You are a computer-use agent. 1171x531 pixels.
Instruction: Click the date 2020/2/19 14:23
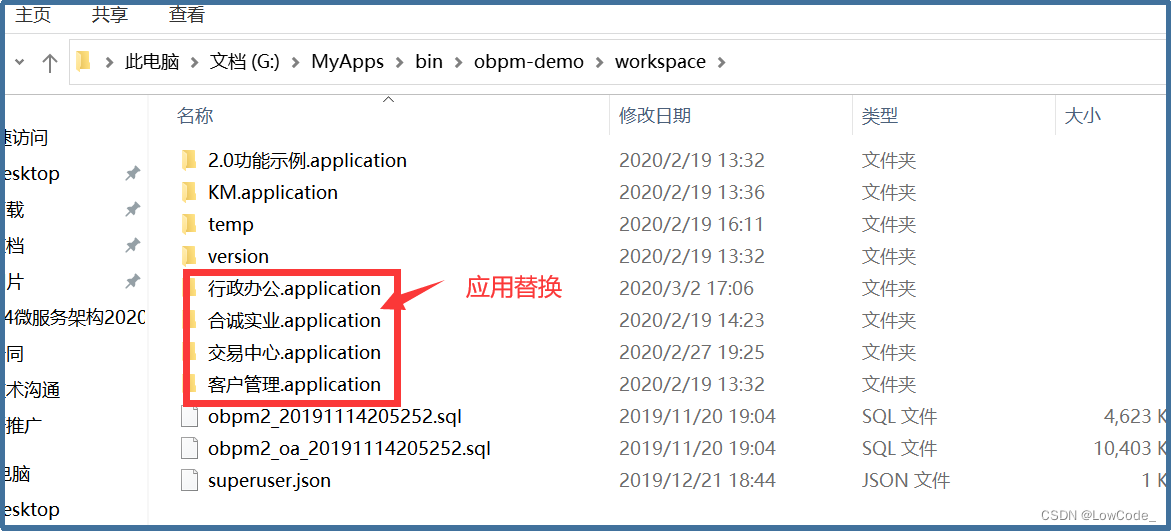point(692,320)
